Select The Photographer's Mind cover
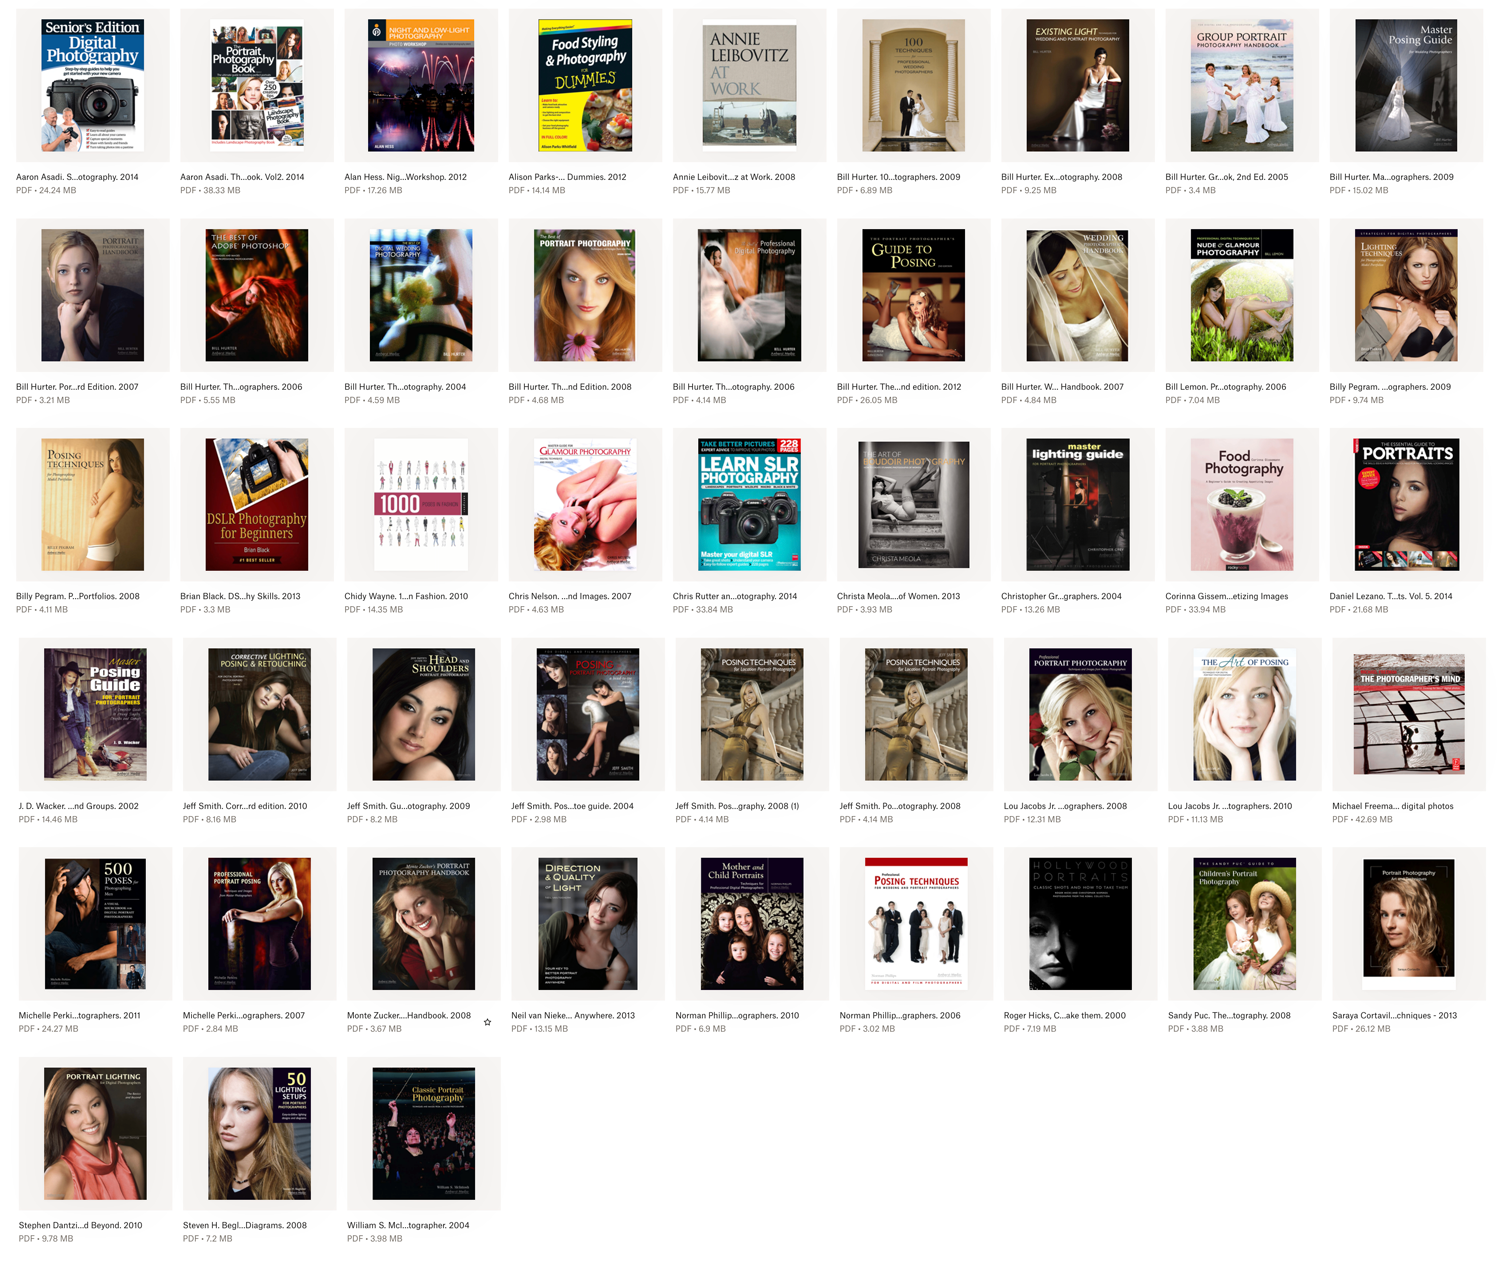Image resolution: width=1500 pixels, height=1283 pixels. tap(1408, 714)
